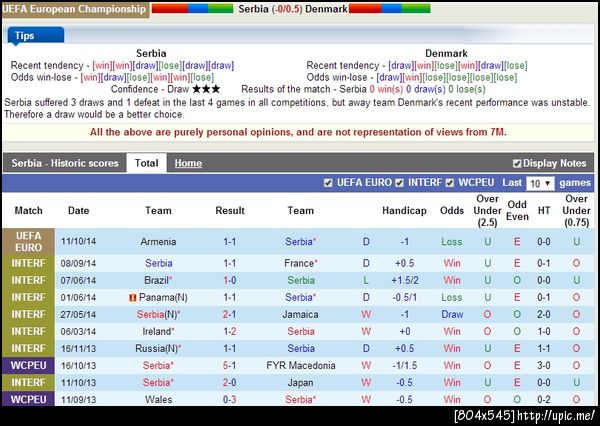Click the Panama red card icon

click(133, 297)
